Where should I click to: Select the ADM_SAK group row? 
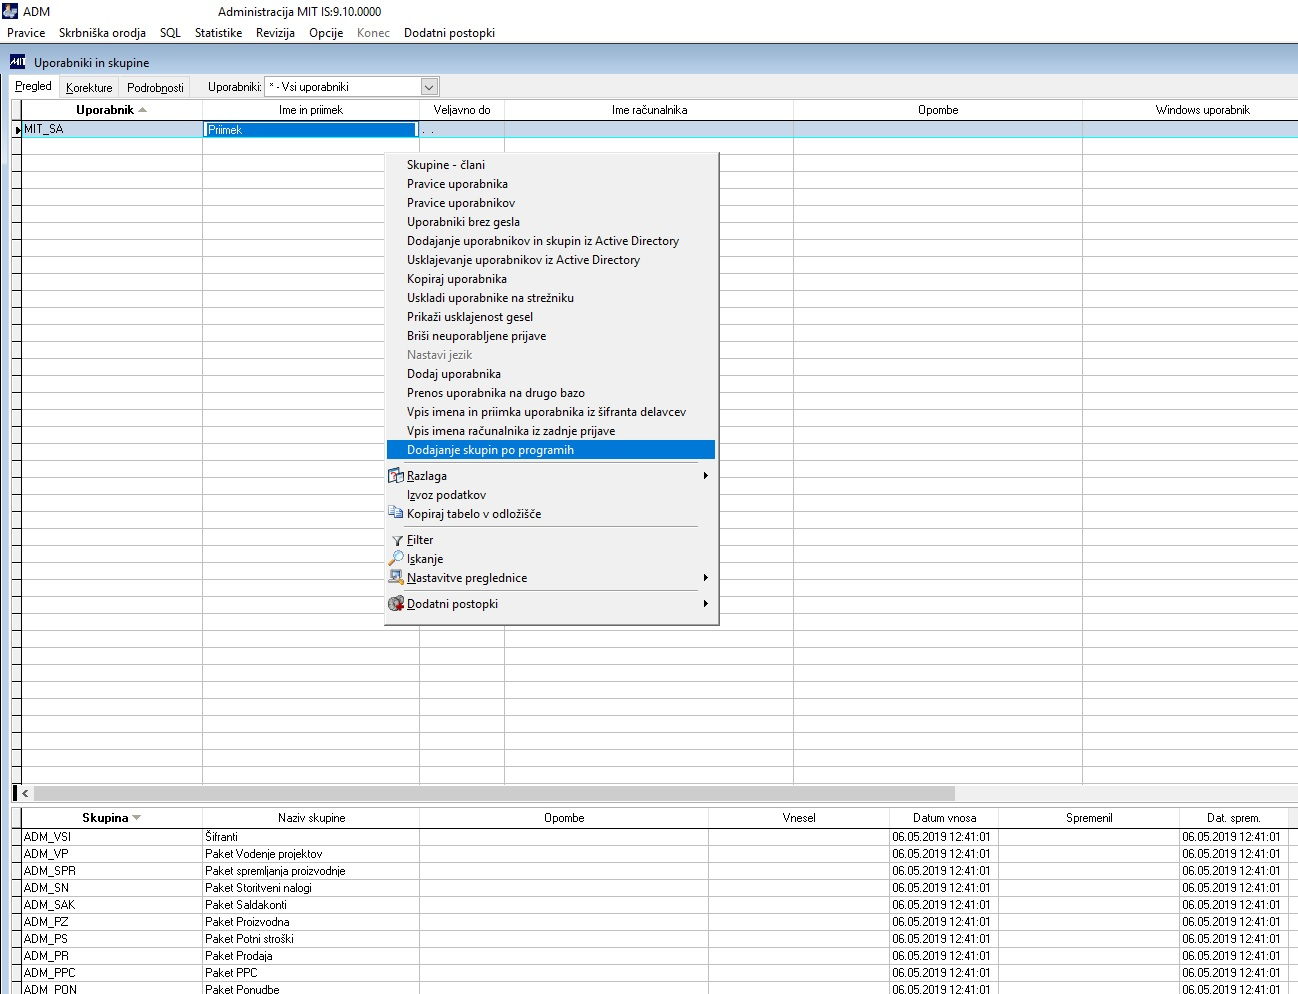click(655, 905)
